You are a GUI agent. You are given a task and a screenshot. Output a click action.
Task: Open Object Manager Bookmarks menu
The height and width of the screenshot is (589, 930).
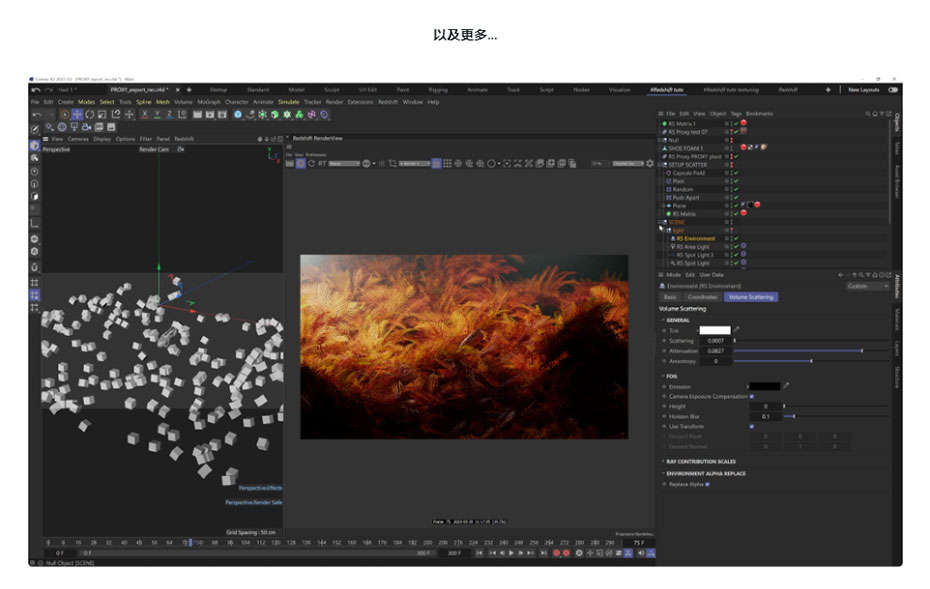tap(759, 113)
